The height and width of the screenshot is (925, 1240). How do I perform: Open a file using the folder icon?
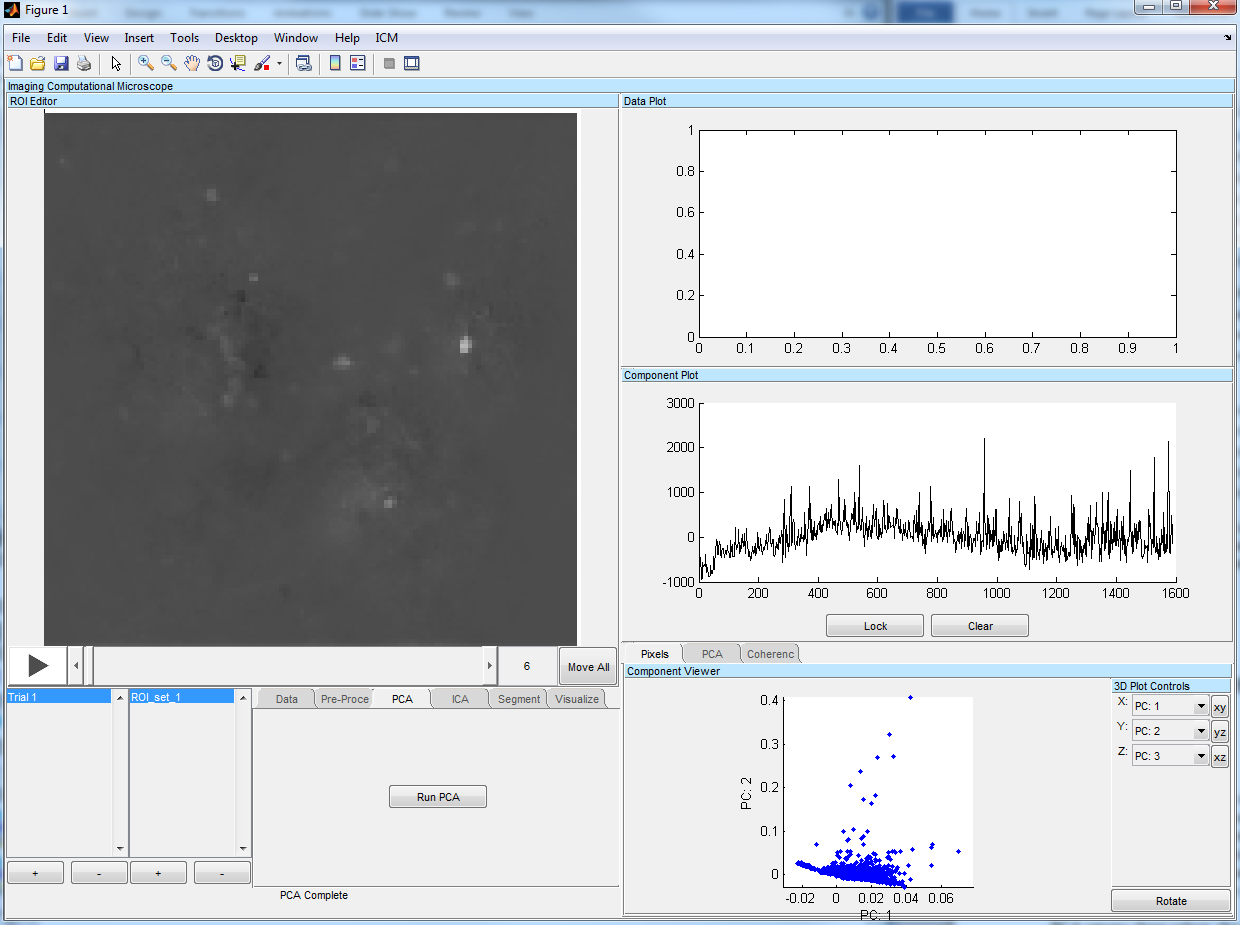pyautogui.click(x=38, y=63)
